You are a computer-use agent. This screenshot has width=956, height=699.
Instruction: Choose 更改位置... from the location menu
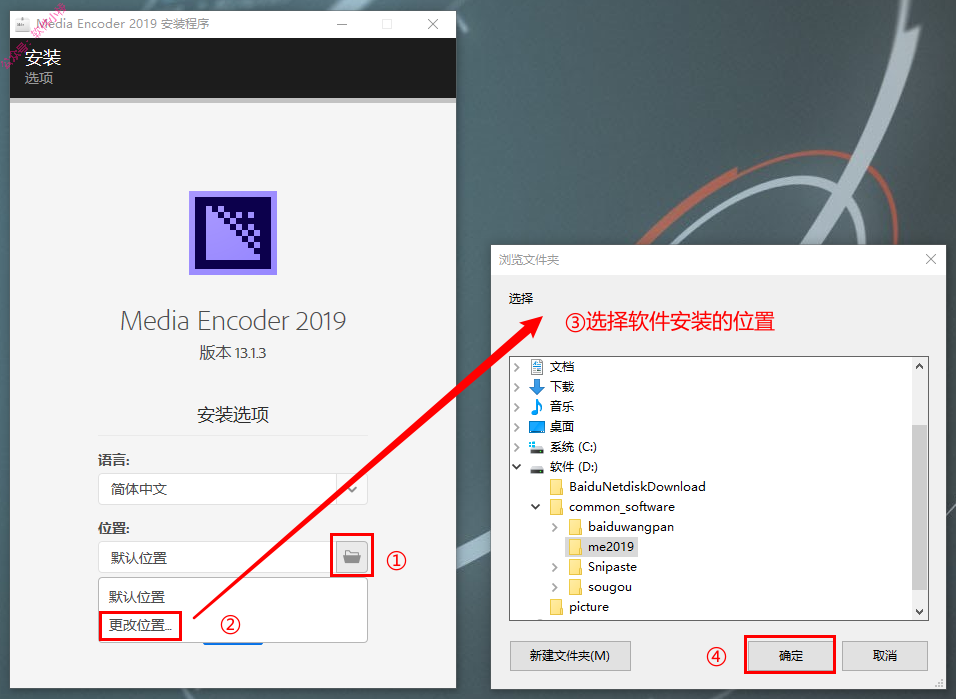[x=140, y=625]
